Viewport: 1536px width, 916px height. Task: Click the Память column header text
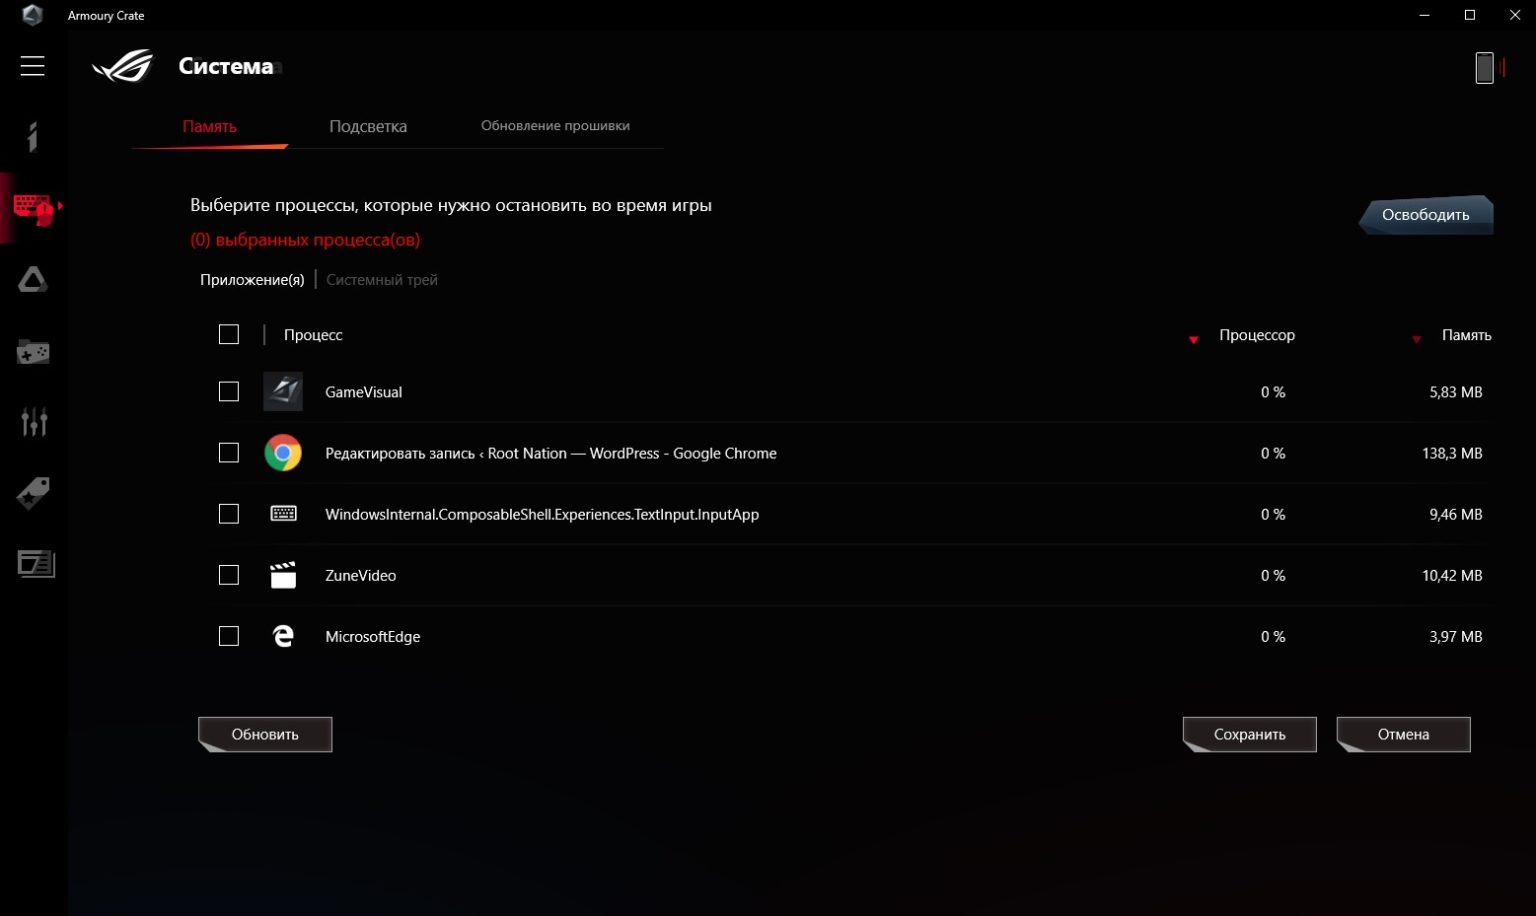coord(1466,335)
